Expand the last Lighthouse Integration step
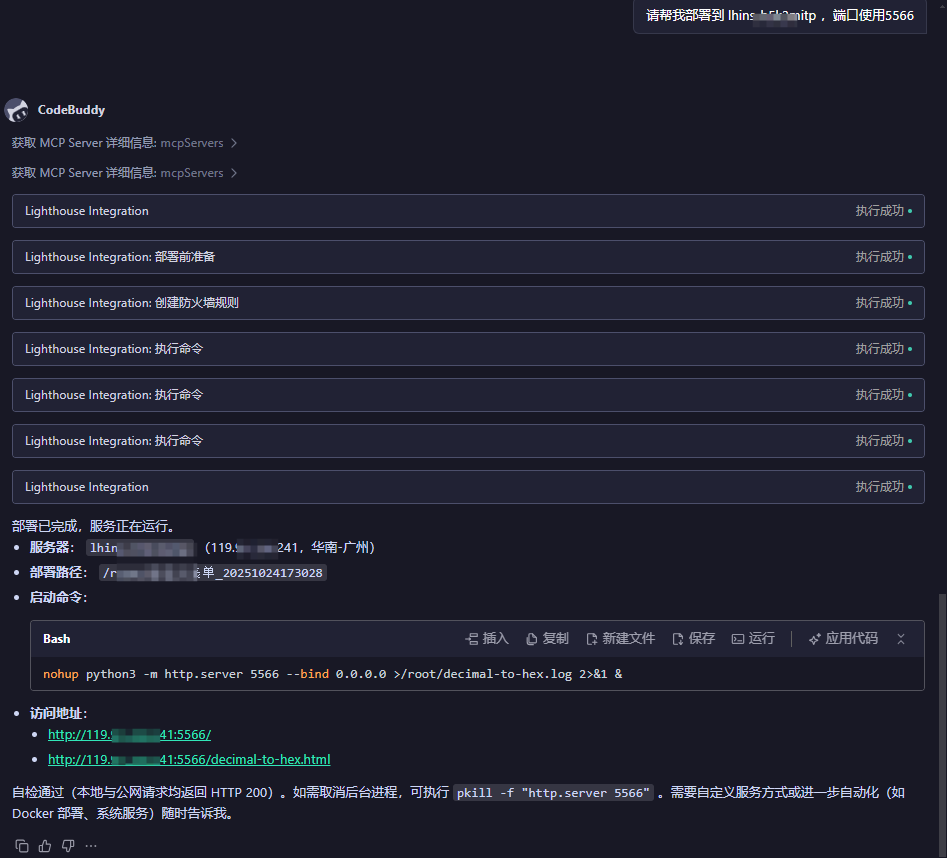Image resolution: width=947 pixels, height=858 pixels. (x=468, y=487)
